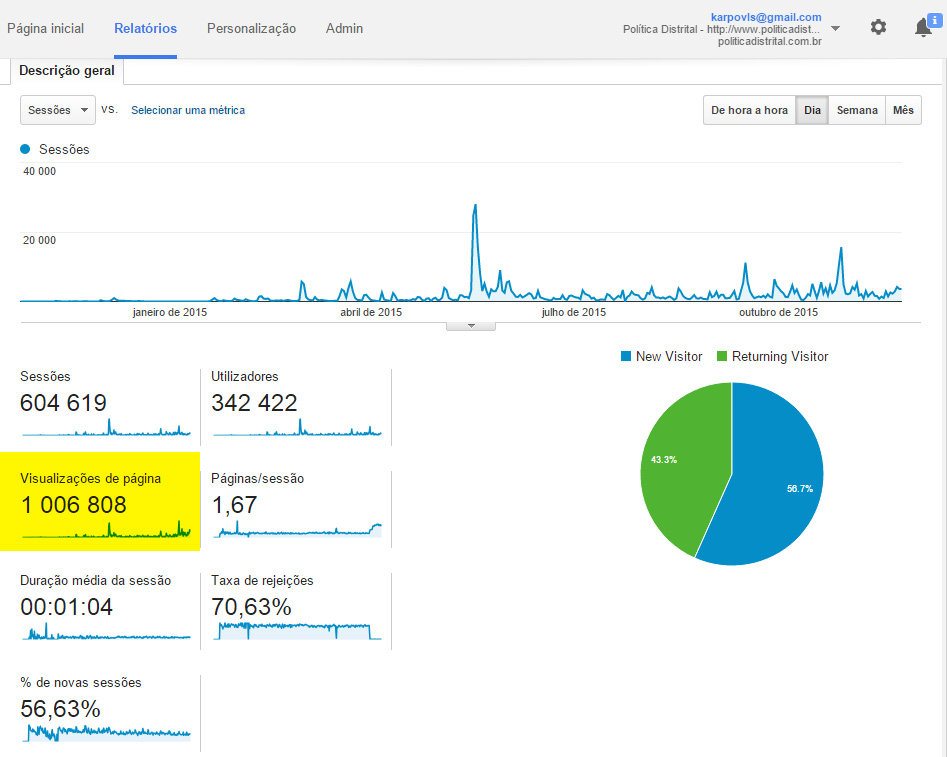947x757 pixels.
Task: Select the Taxa de rejeições tile
Action: click(296, 608)
